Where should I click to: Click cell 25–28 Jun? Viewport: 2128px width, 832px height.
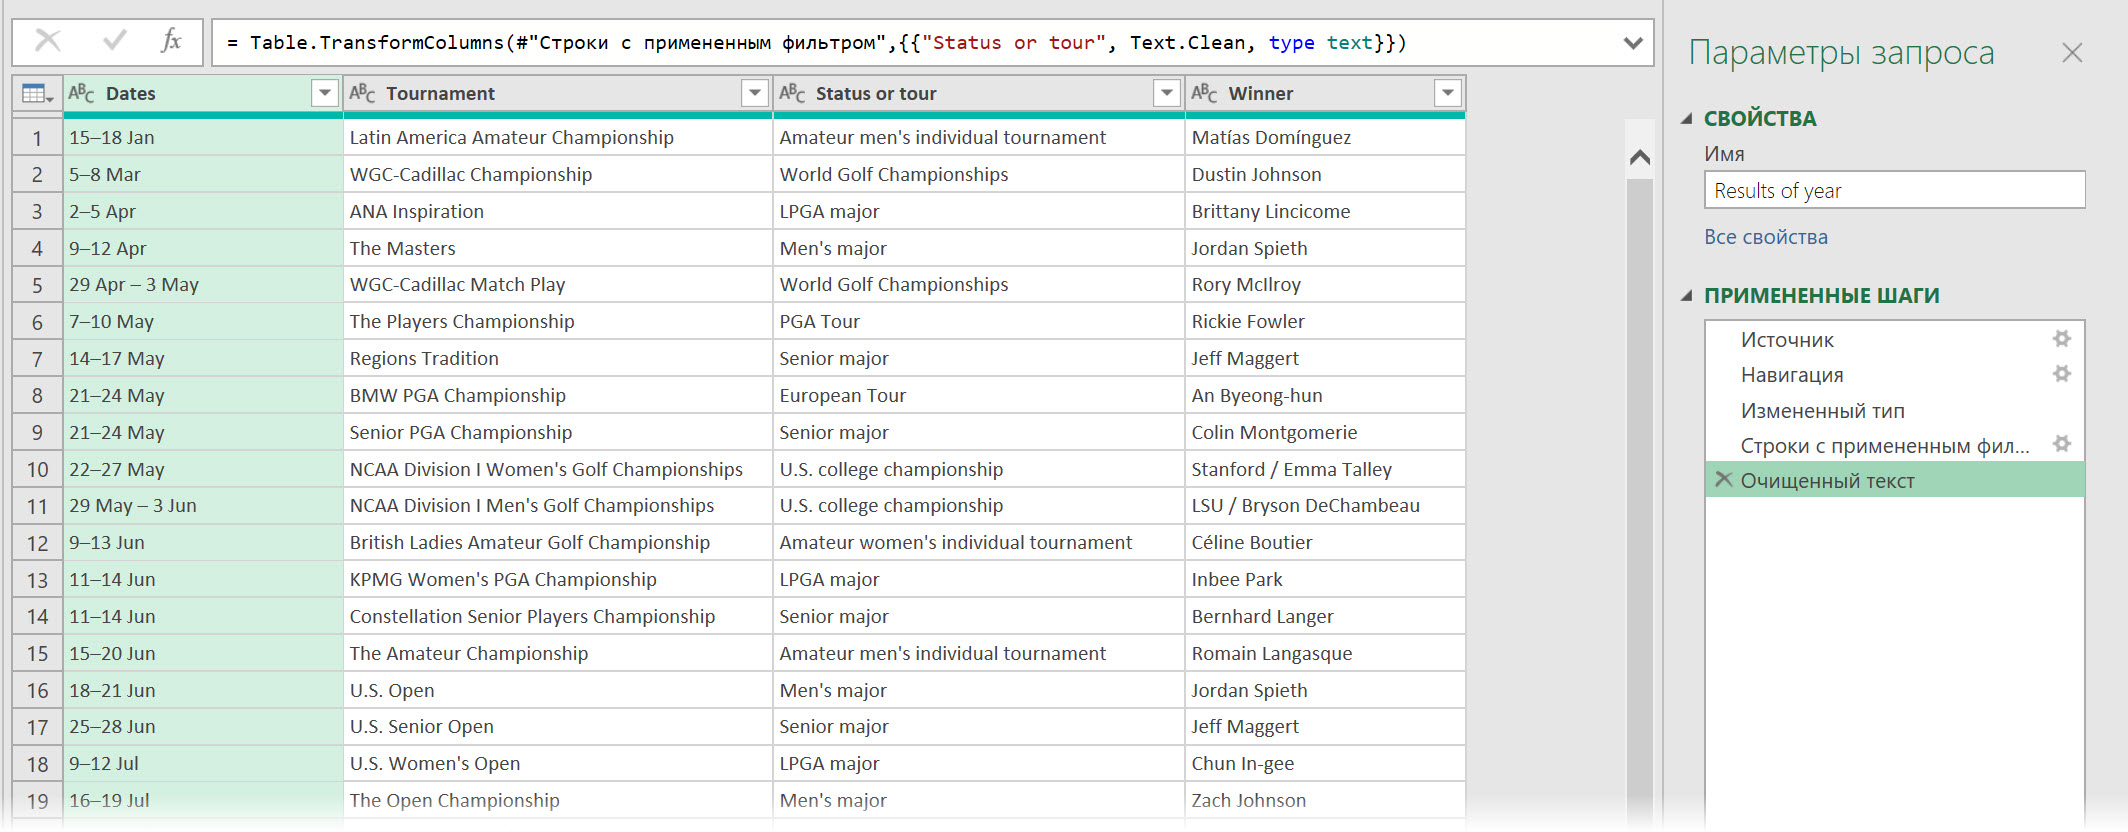coord(203,726)
